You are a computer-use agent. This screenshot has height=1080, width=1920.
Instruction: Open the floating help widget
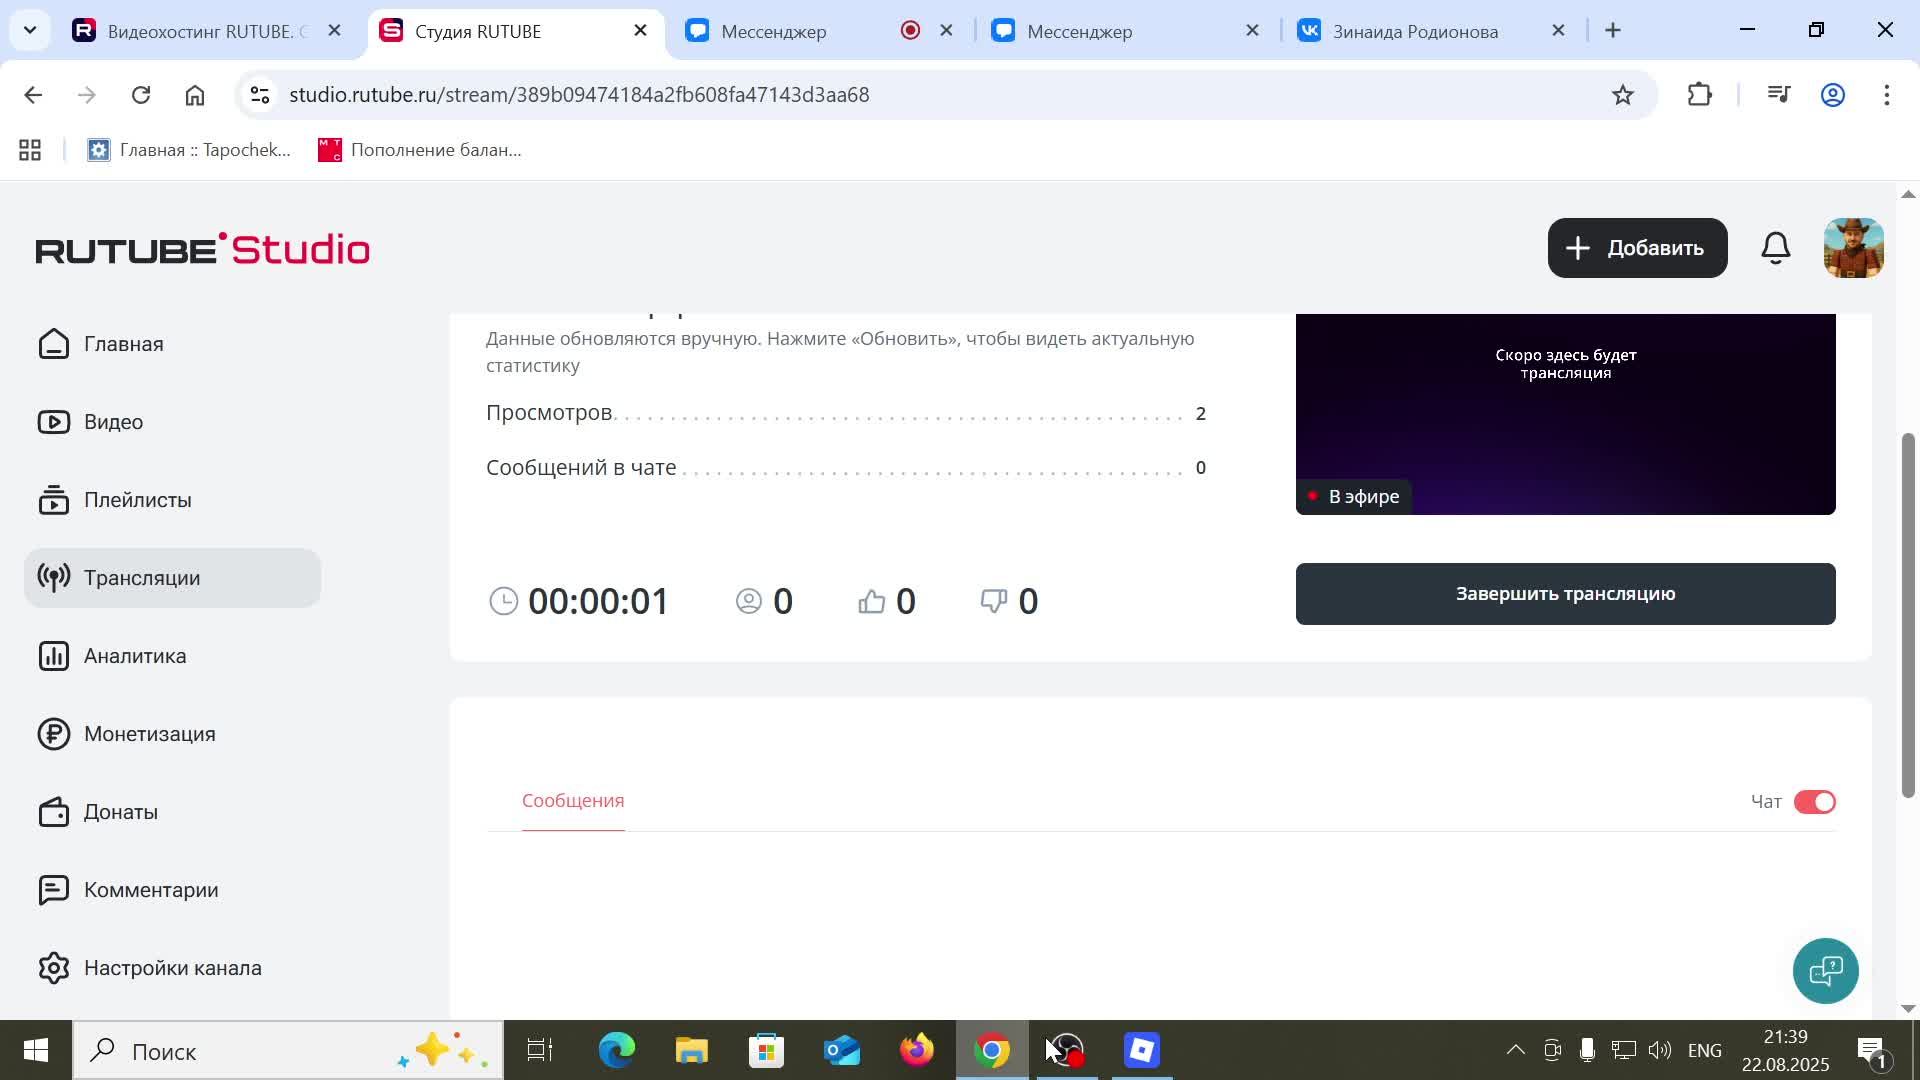[1825, 970]
